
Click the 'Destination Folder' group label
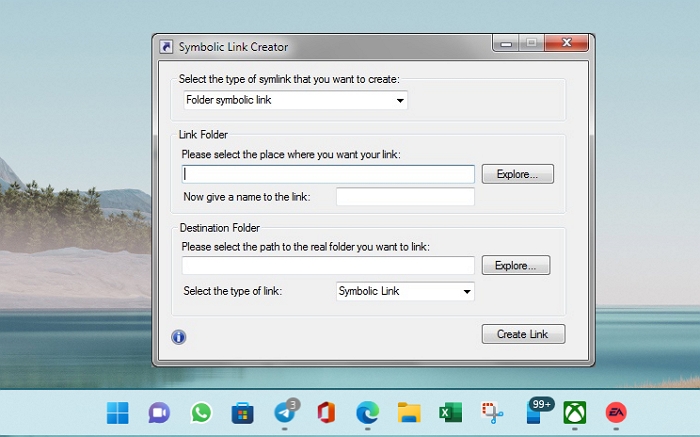pos(220,228)
